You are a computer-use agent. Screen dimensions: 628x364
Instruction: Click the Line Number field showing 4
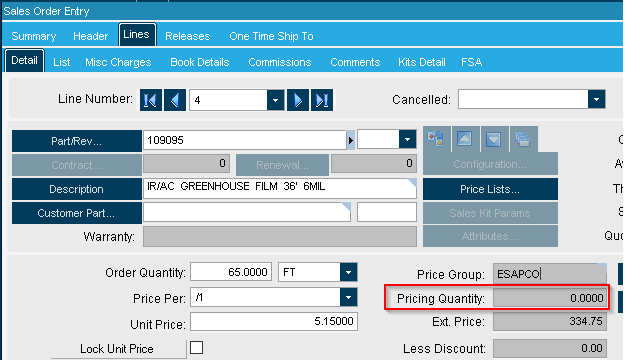point(228,100)
